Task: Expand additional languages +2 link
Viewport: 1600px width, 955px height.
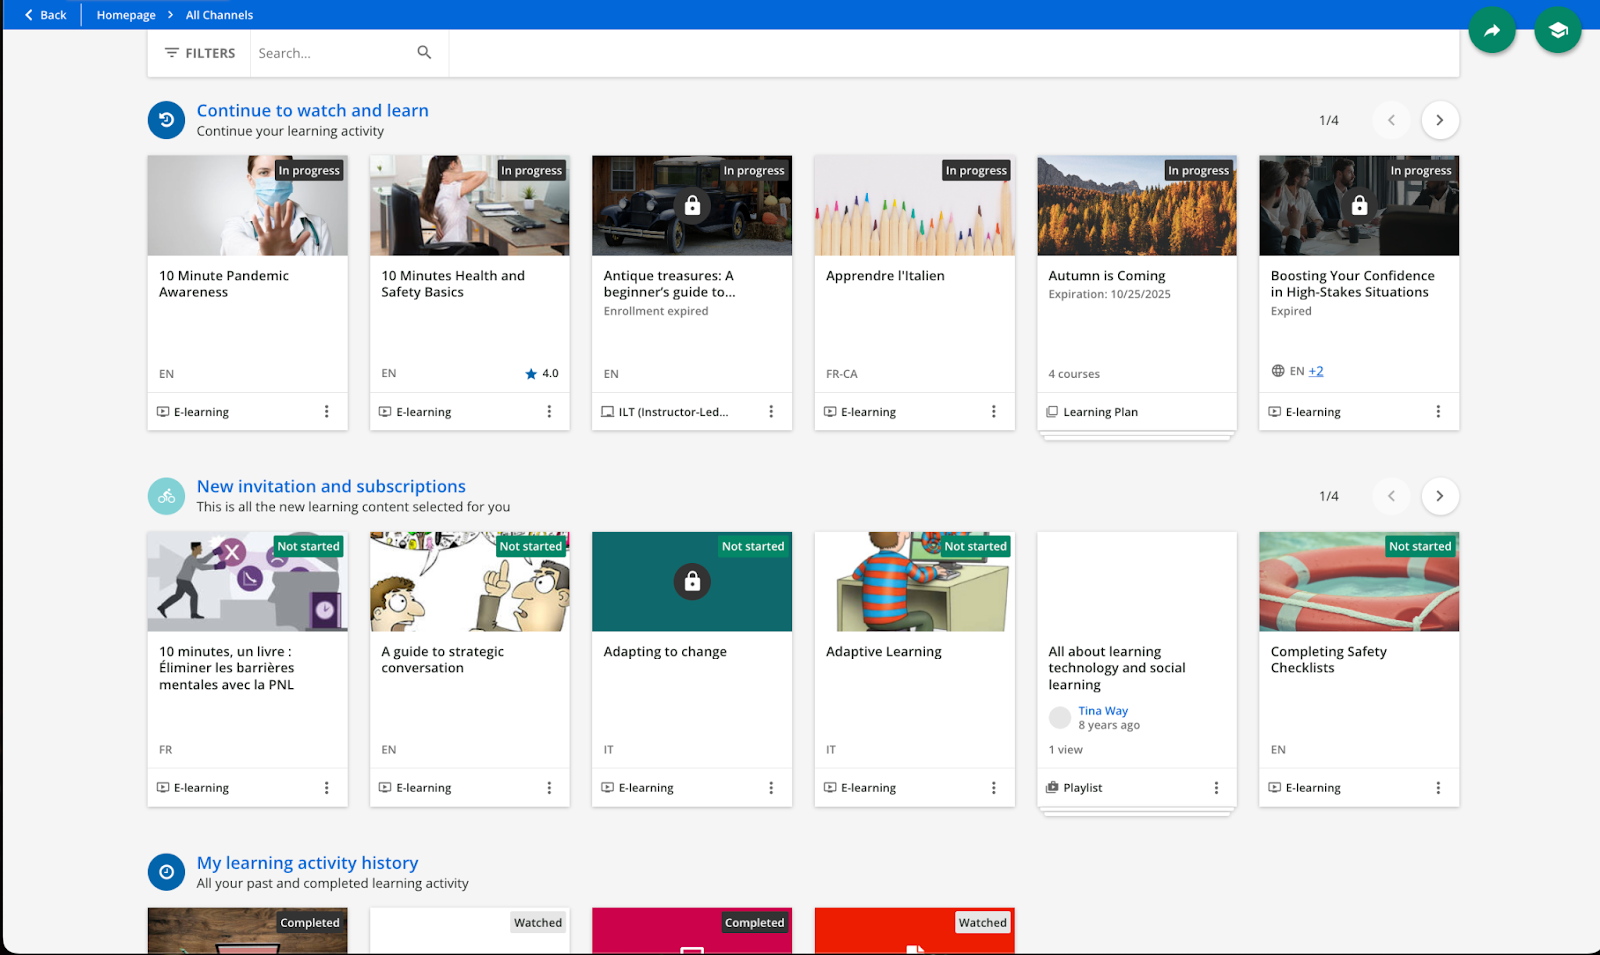Action: pyautogui.click(x=1316, y=371)
